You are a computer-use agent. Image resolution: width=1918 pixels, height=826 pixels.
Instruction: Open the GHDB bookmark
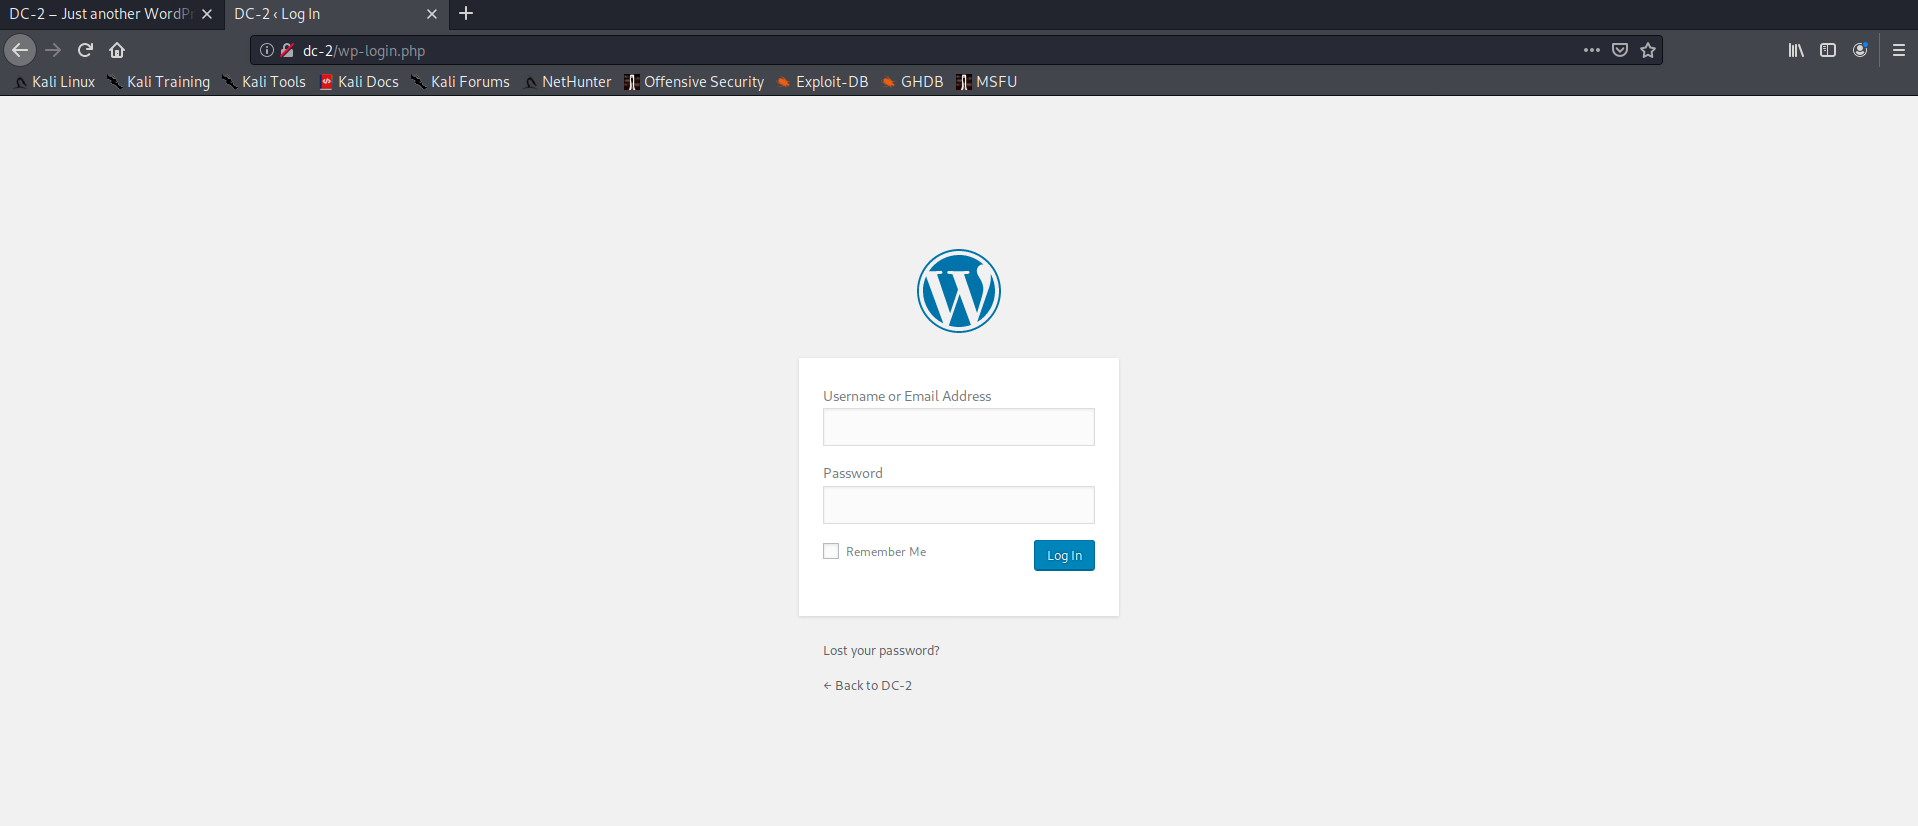coord(913,82)
